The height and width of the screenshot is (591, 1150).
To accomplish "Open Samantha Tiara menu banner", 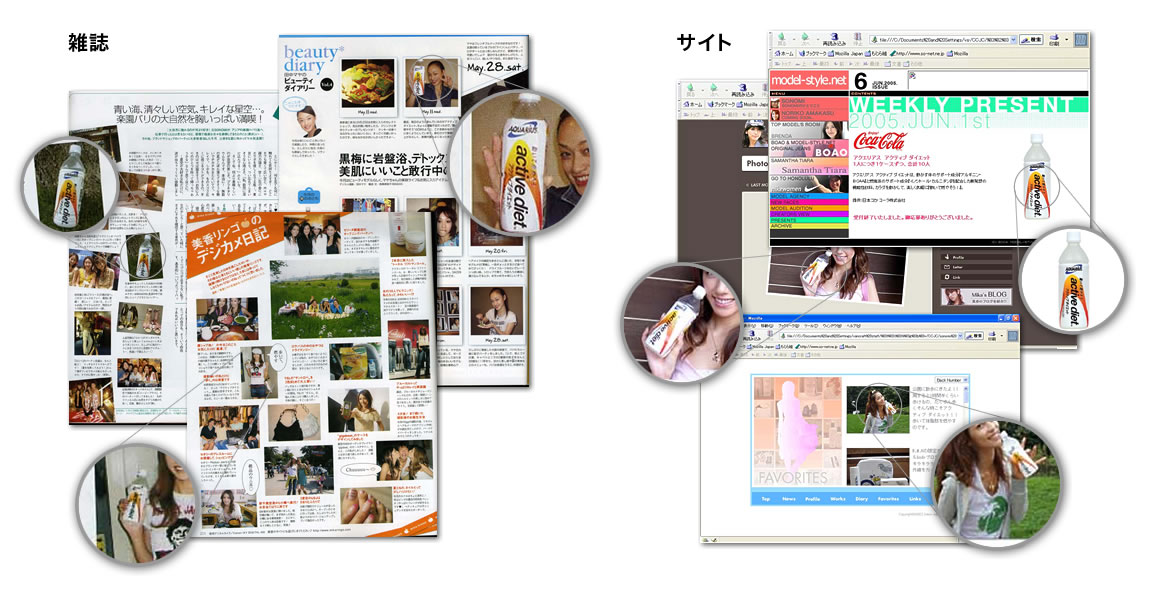I will [x=809, y=166].
